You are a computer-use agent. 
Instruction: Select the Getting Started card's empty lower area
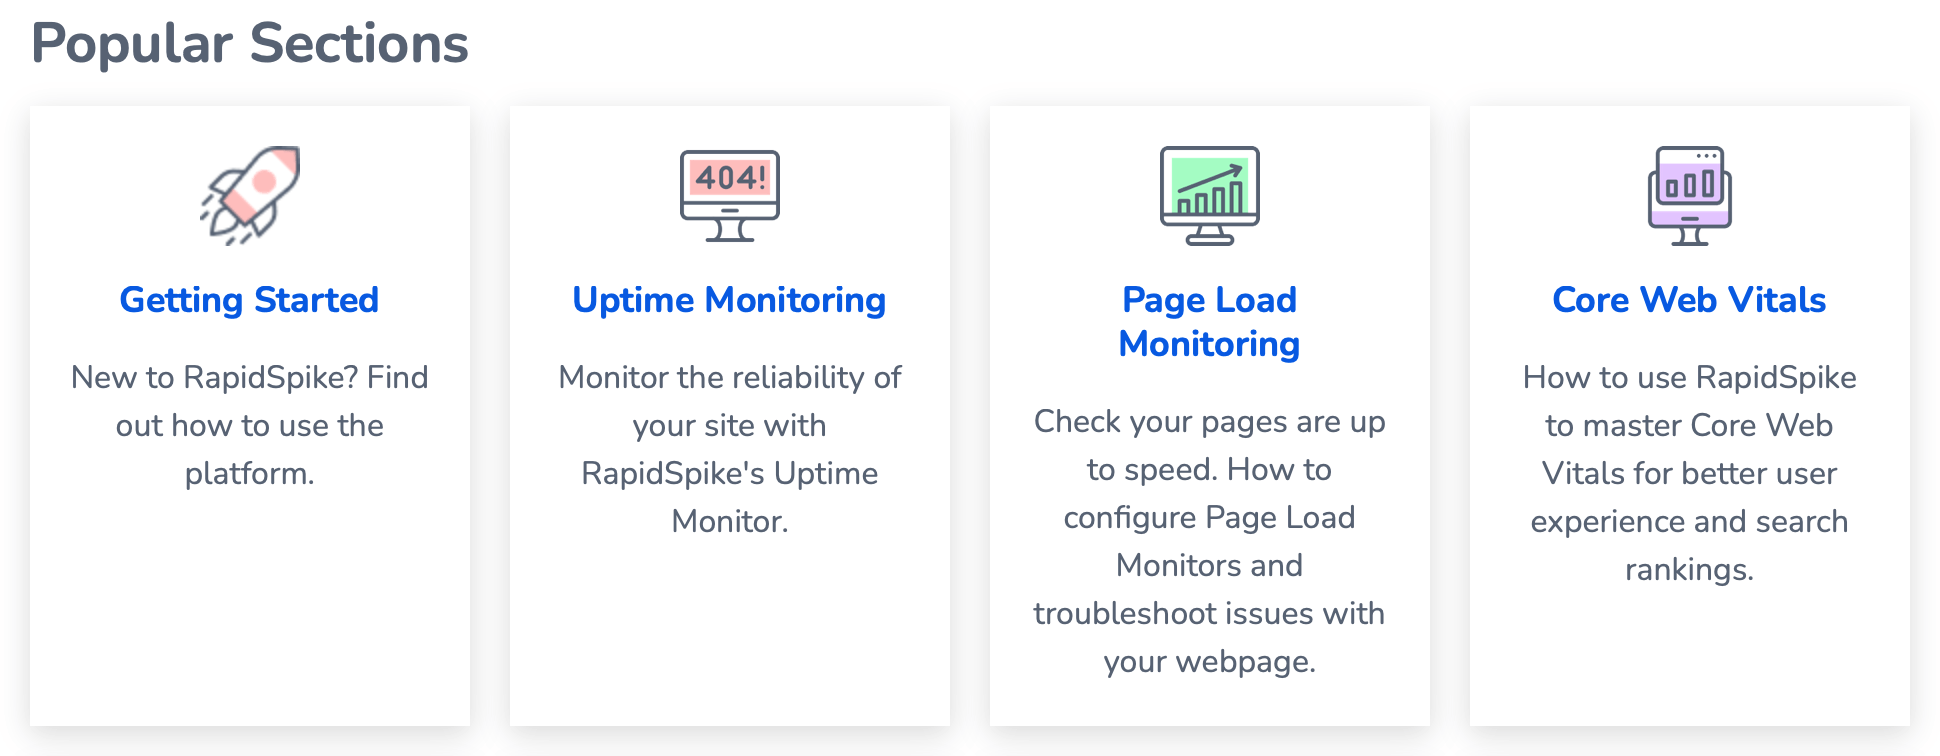point(250,610)
